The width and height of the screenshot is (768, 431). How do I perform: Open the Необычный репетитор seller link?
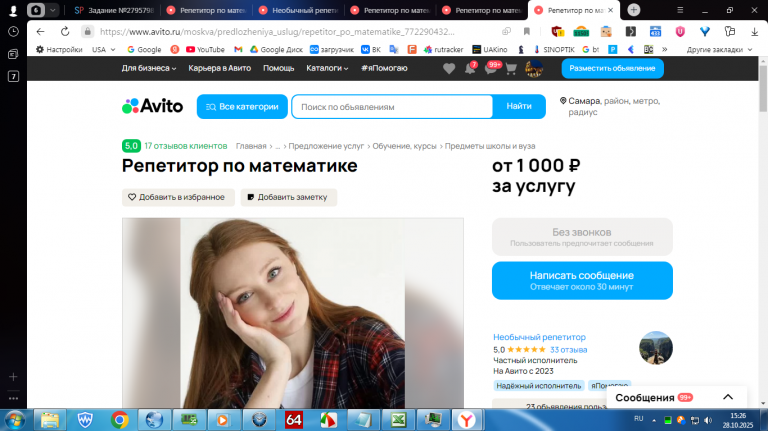pyautogui.click(x=539, y=337)
